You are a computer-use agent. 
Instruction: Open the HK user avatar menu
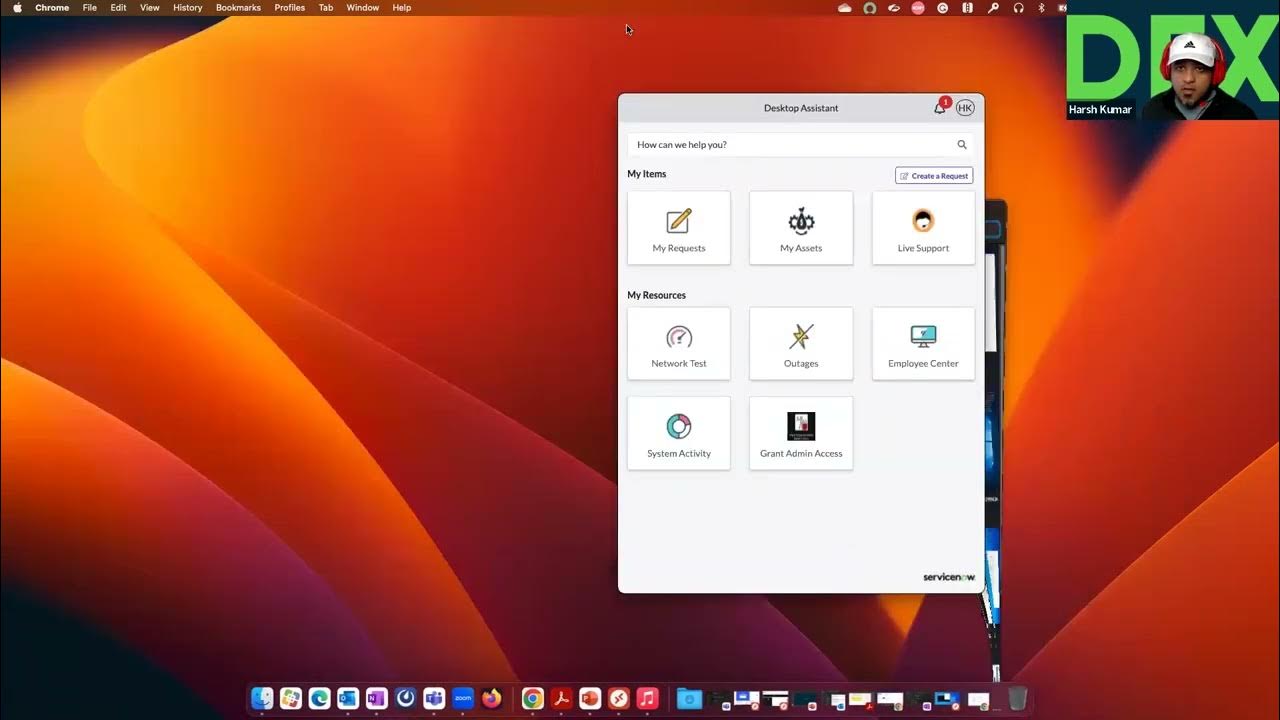click(x=965, y=108)
